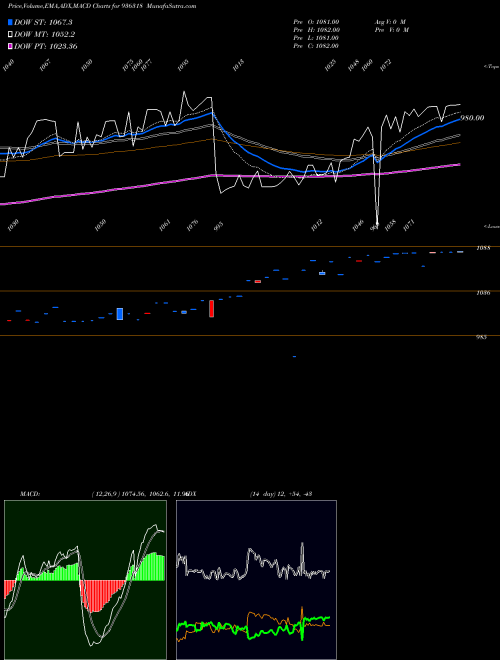Click the 'Pre H: 1082.00' value
The image size is (500, 660).
click(x=316, y=30)
